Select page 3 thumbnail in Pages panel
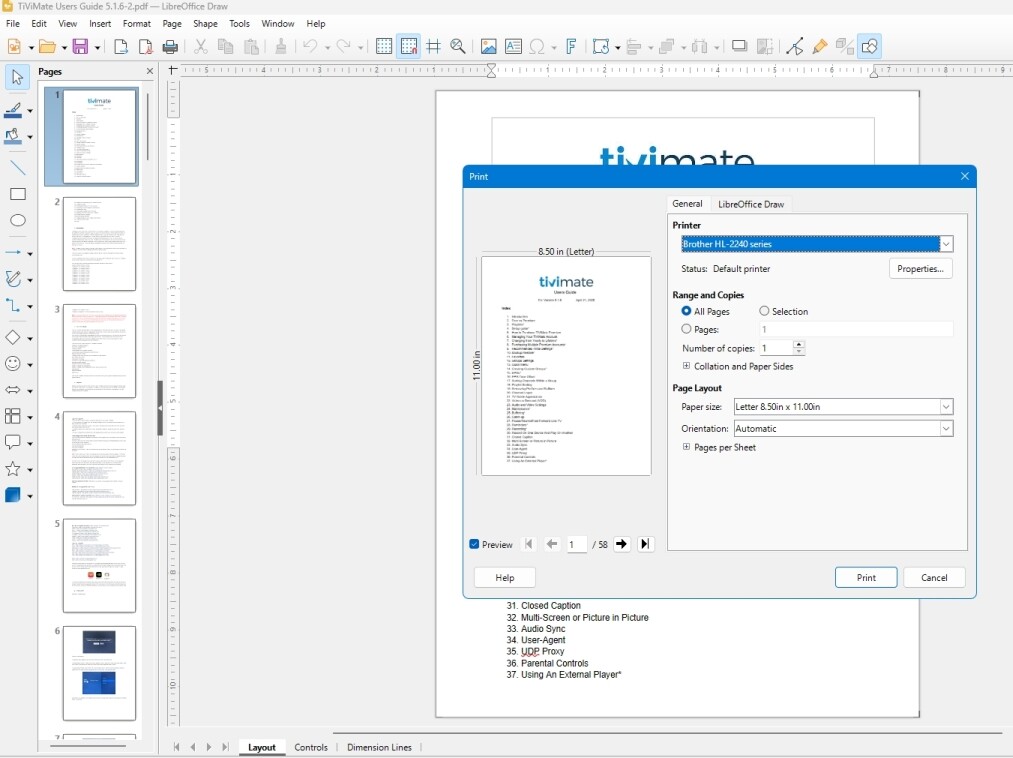 click(x=99, y=351)
